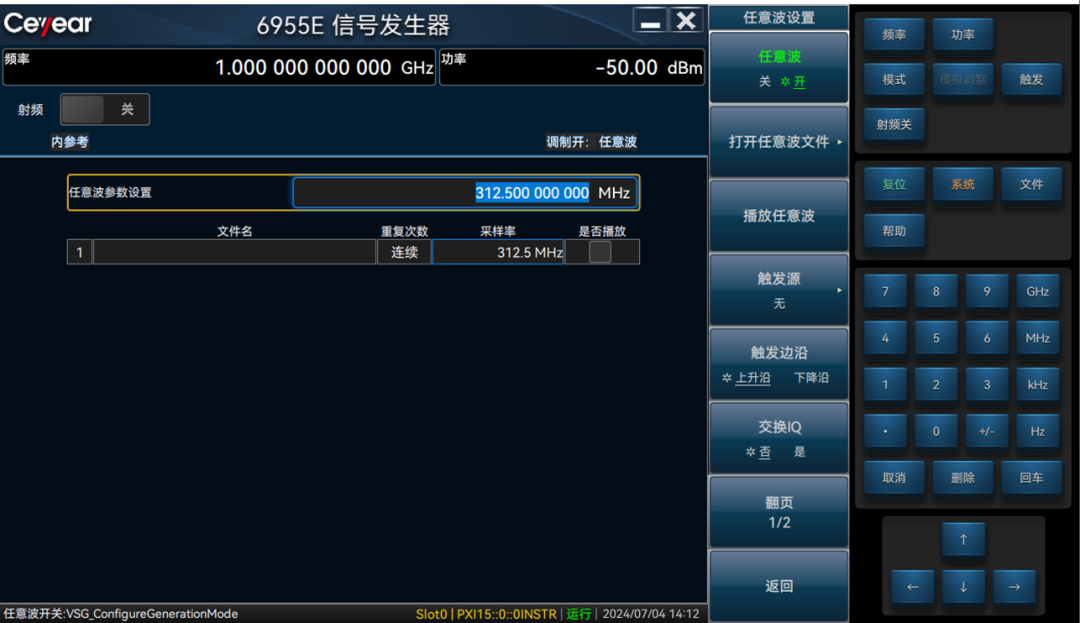
Task: Select the kHz unit key
Action: tap(1037, 384)
